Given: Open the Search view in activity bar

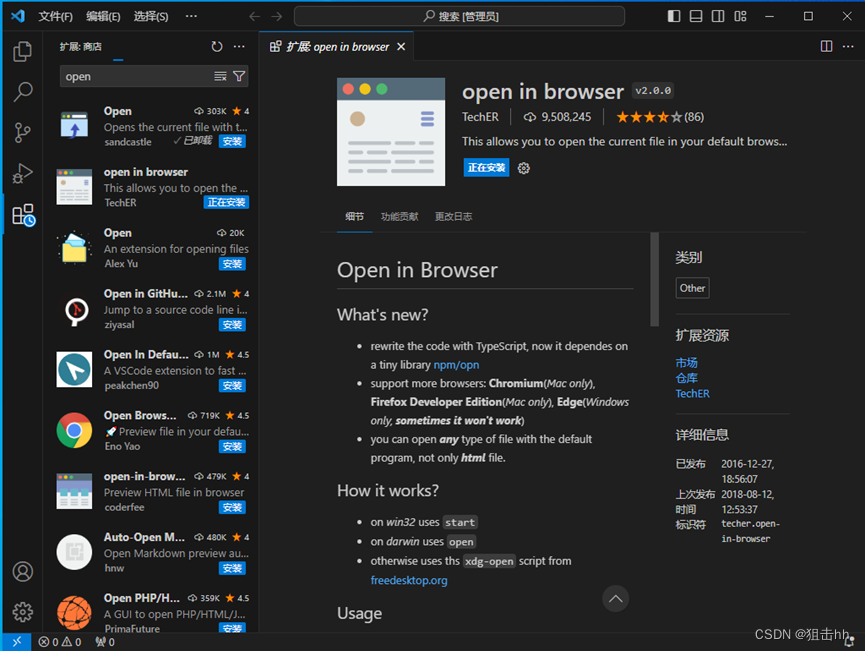Looking at the screenshot, I should tap(23, 92).
